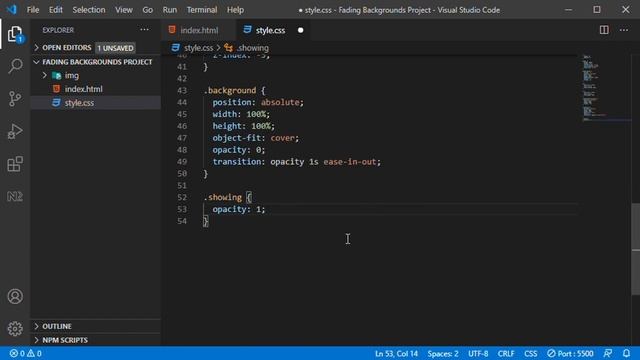640x360 pixels.
Task: Click the 'absolute' value on line 44
Action: click(x=280, y=102)
